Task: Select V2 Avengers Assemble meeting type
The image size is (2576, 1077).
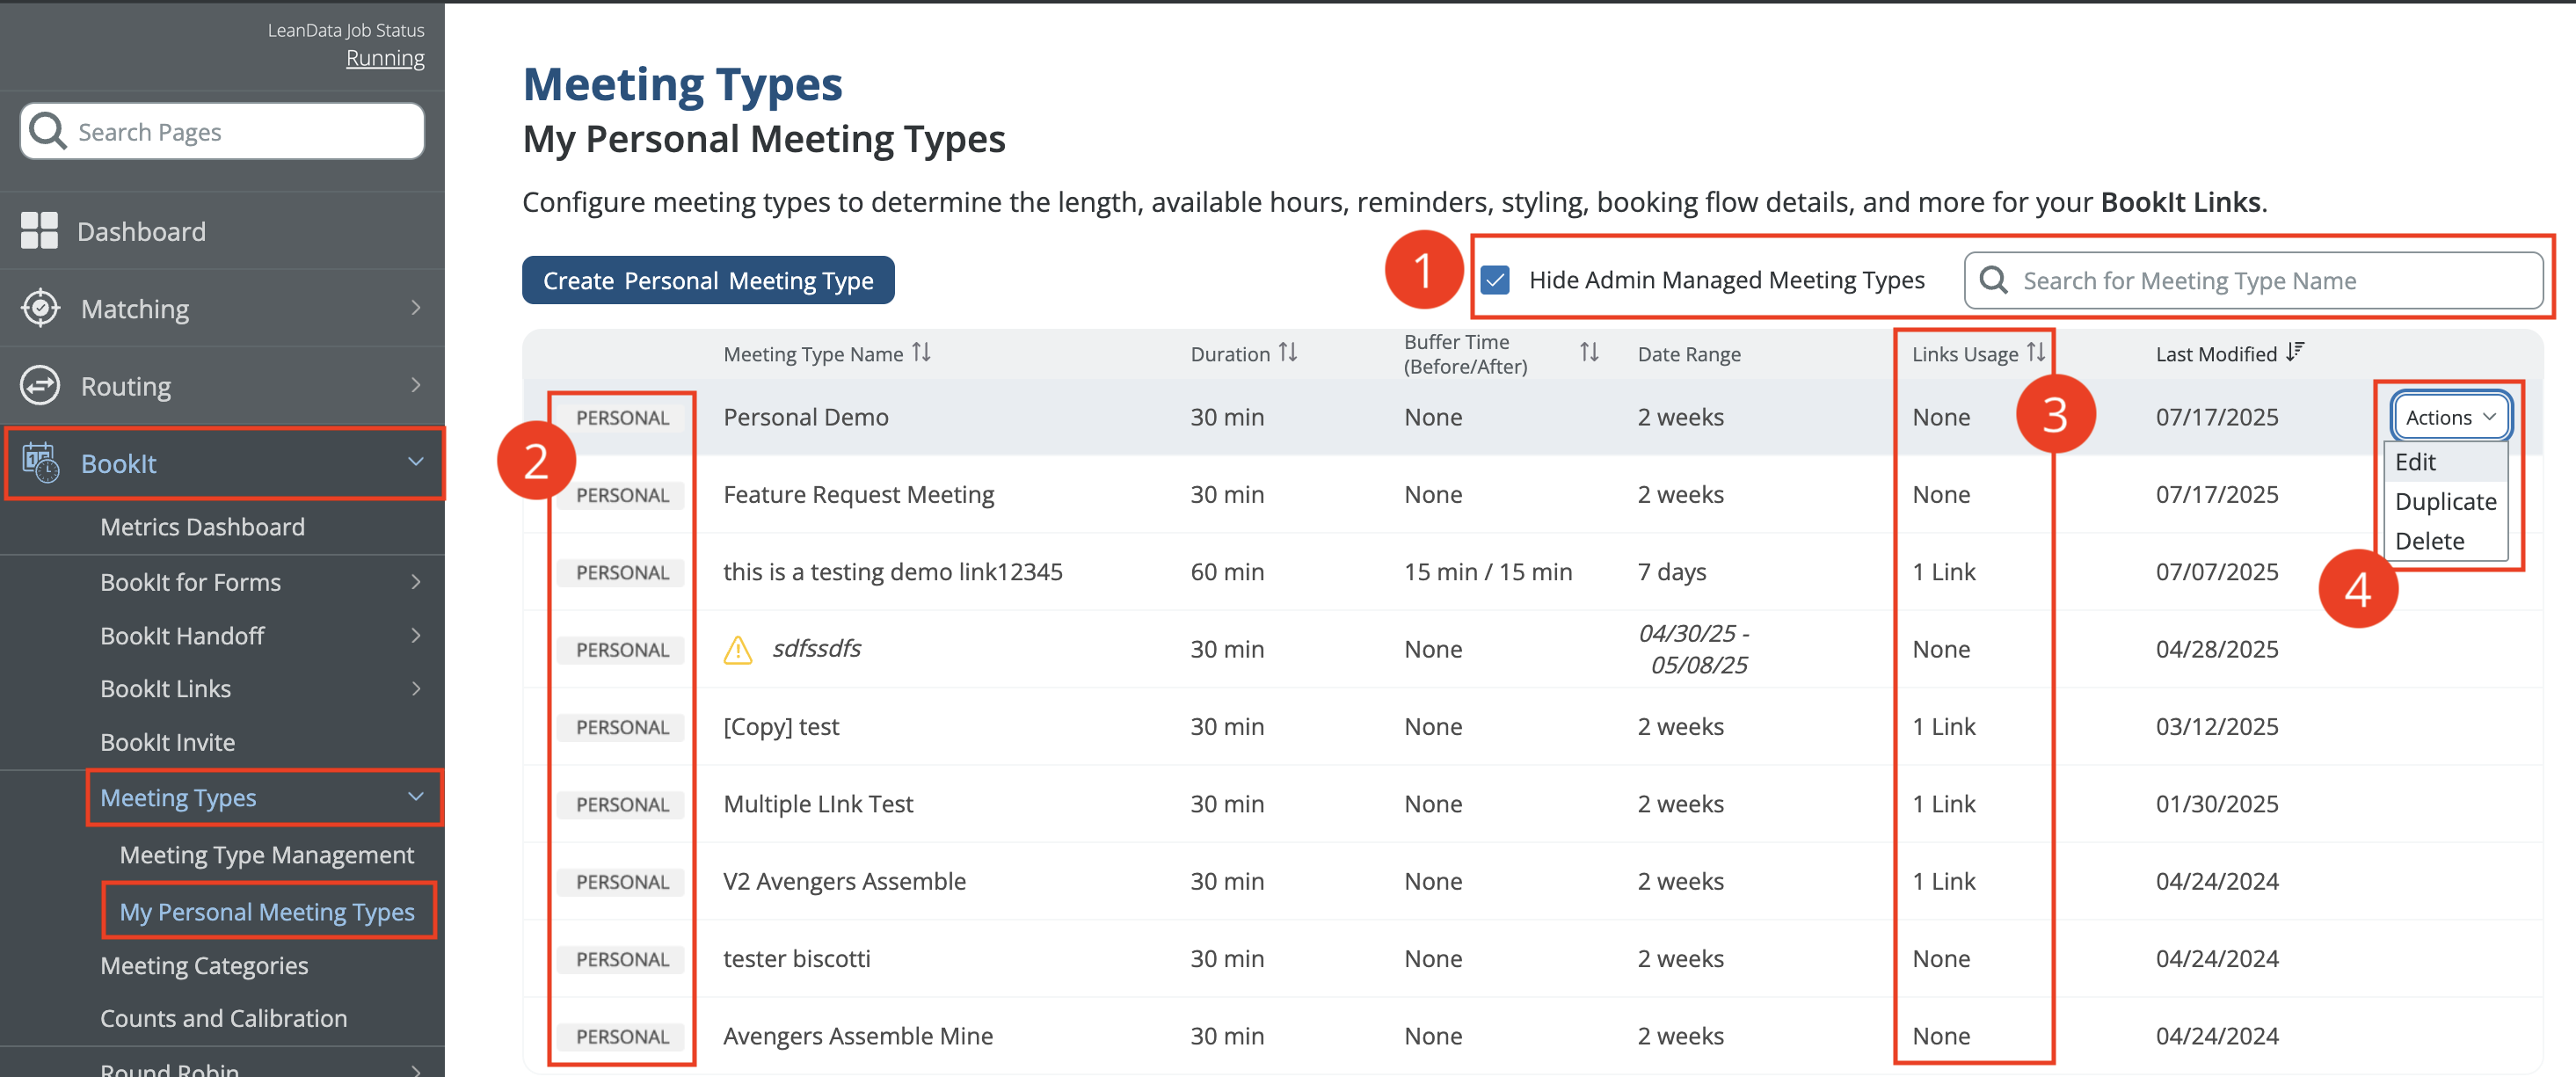Action: 844,881
